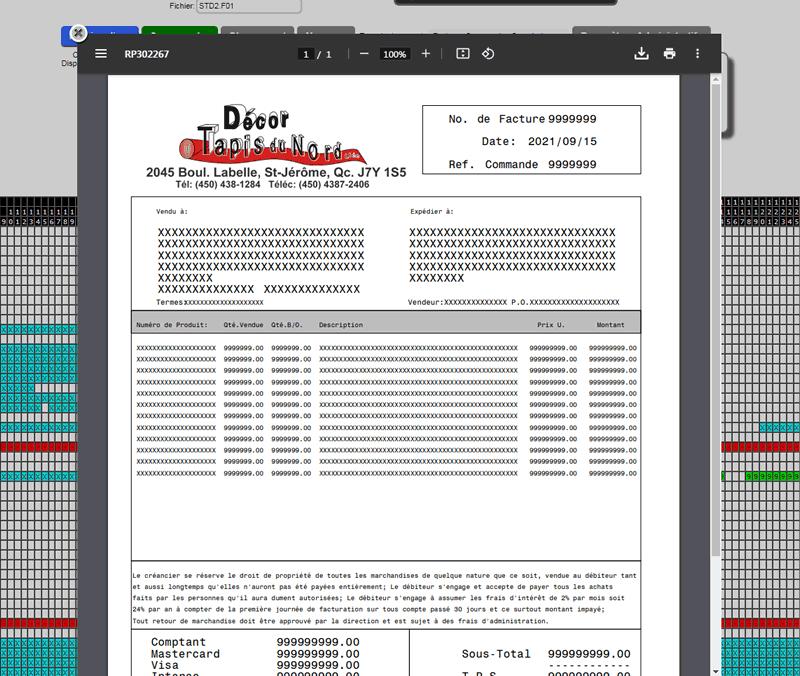Click the 'Qté.Vendue' column header

[243, 324]
